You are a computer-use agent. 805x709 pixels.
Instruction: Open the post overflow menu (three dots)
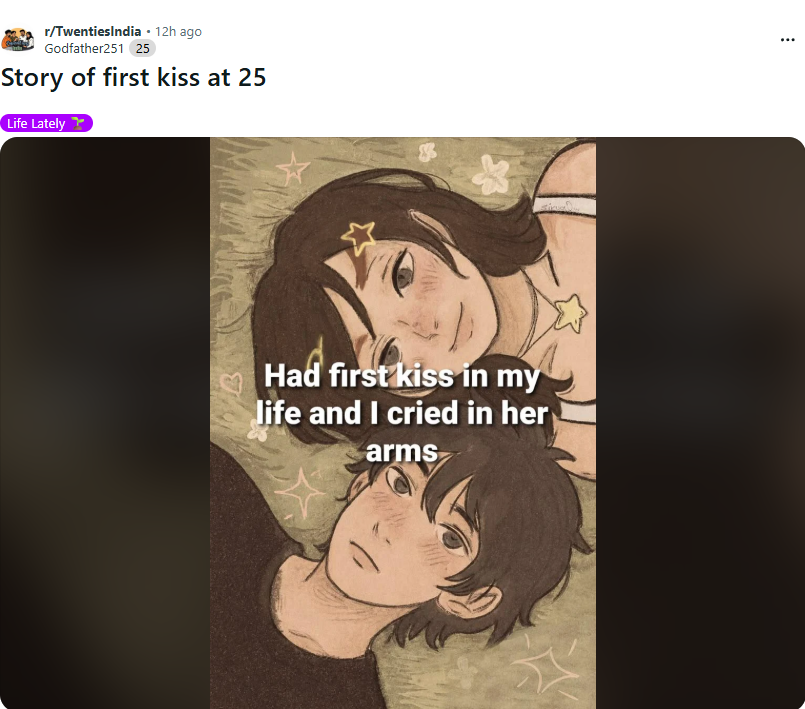tap(787, 40)
